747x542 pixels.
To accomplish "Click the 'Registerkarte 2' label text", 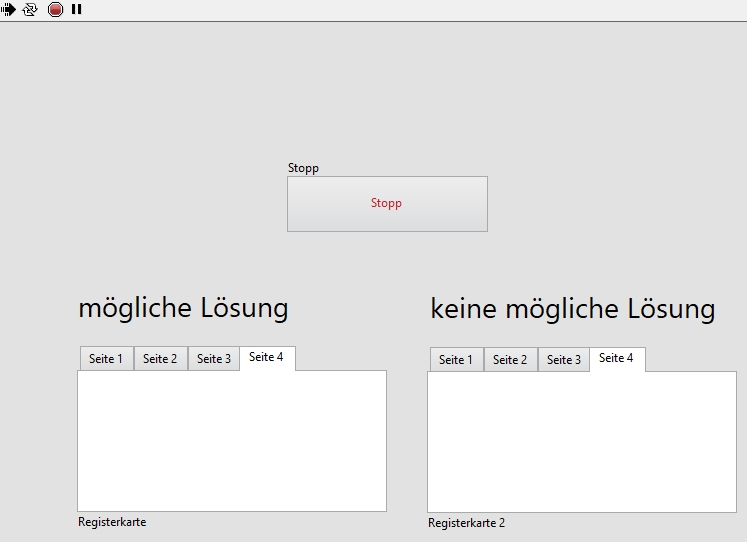I will [x=466, y=523].
